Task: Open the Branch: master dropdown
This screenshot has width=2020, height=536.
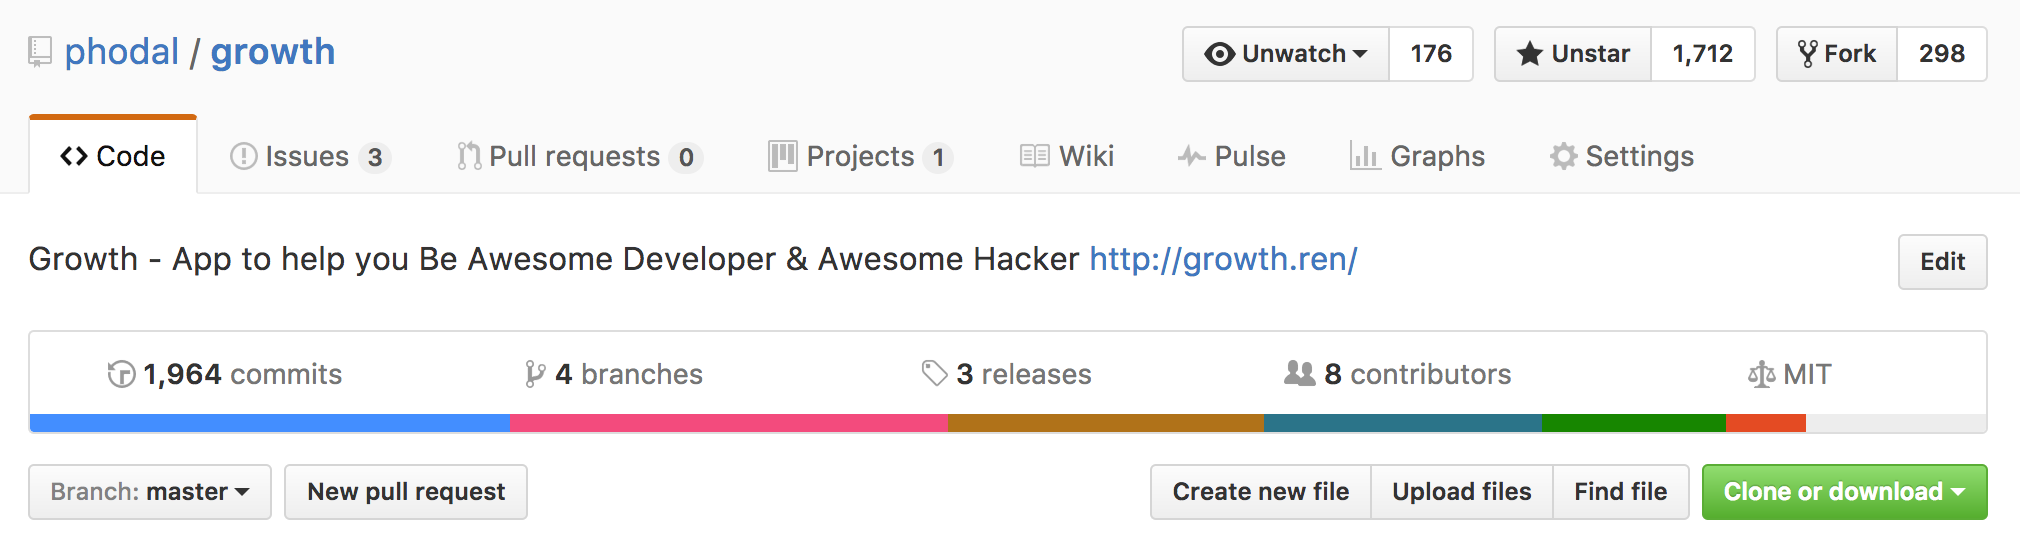Action: [x=150, y=492]
